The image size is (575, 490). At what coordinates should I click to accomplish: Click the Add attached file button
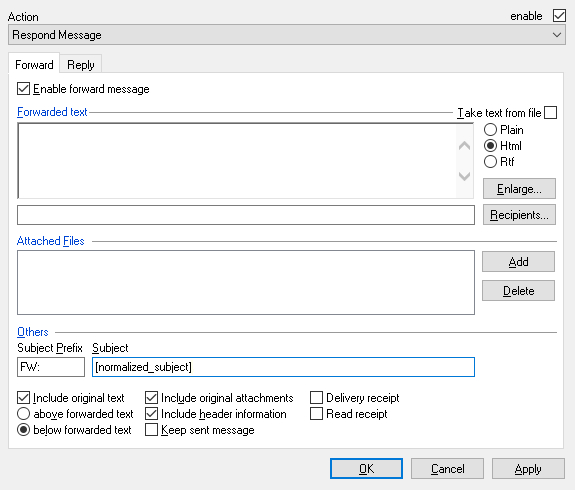point(518,262)
